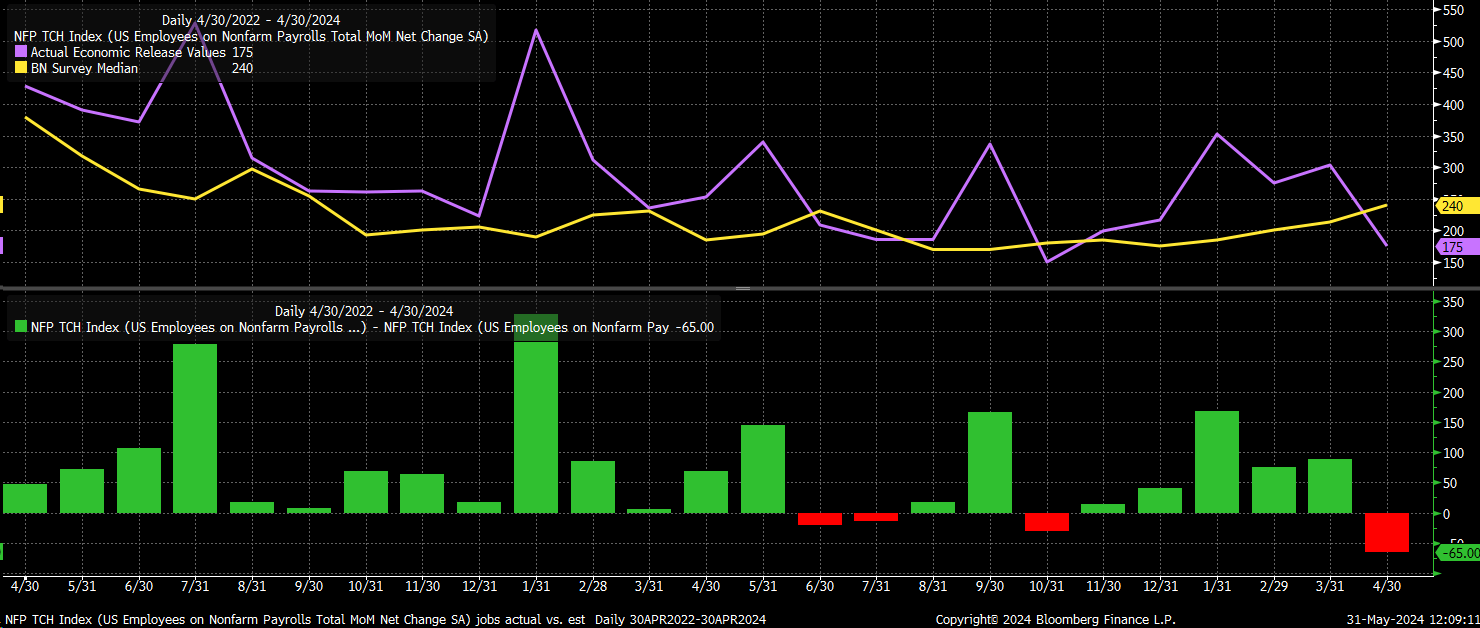Click the BN Survey Median legend label
1480x628 pixels.
[84, 68]
